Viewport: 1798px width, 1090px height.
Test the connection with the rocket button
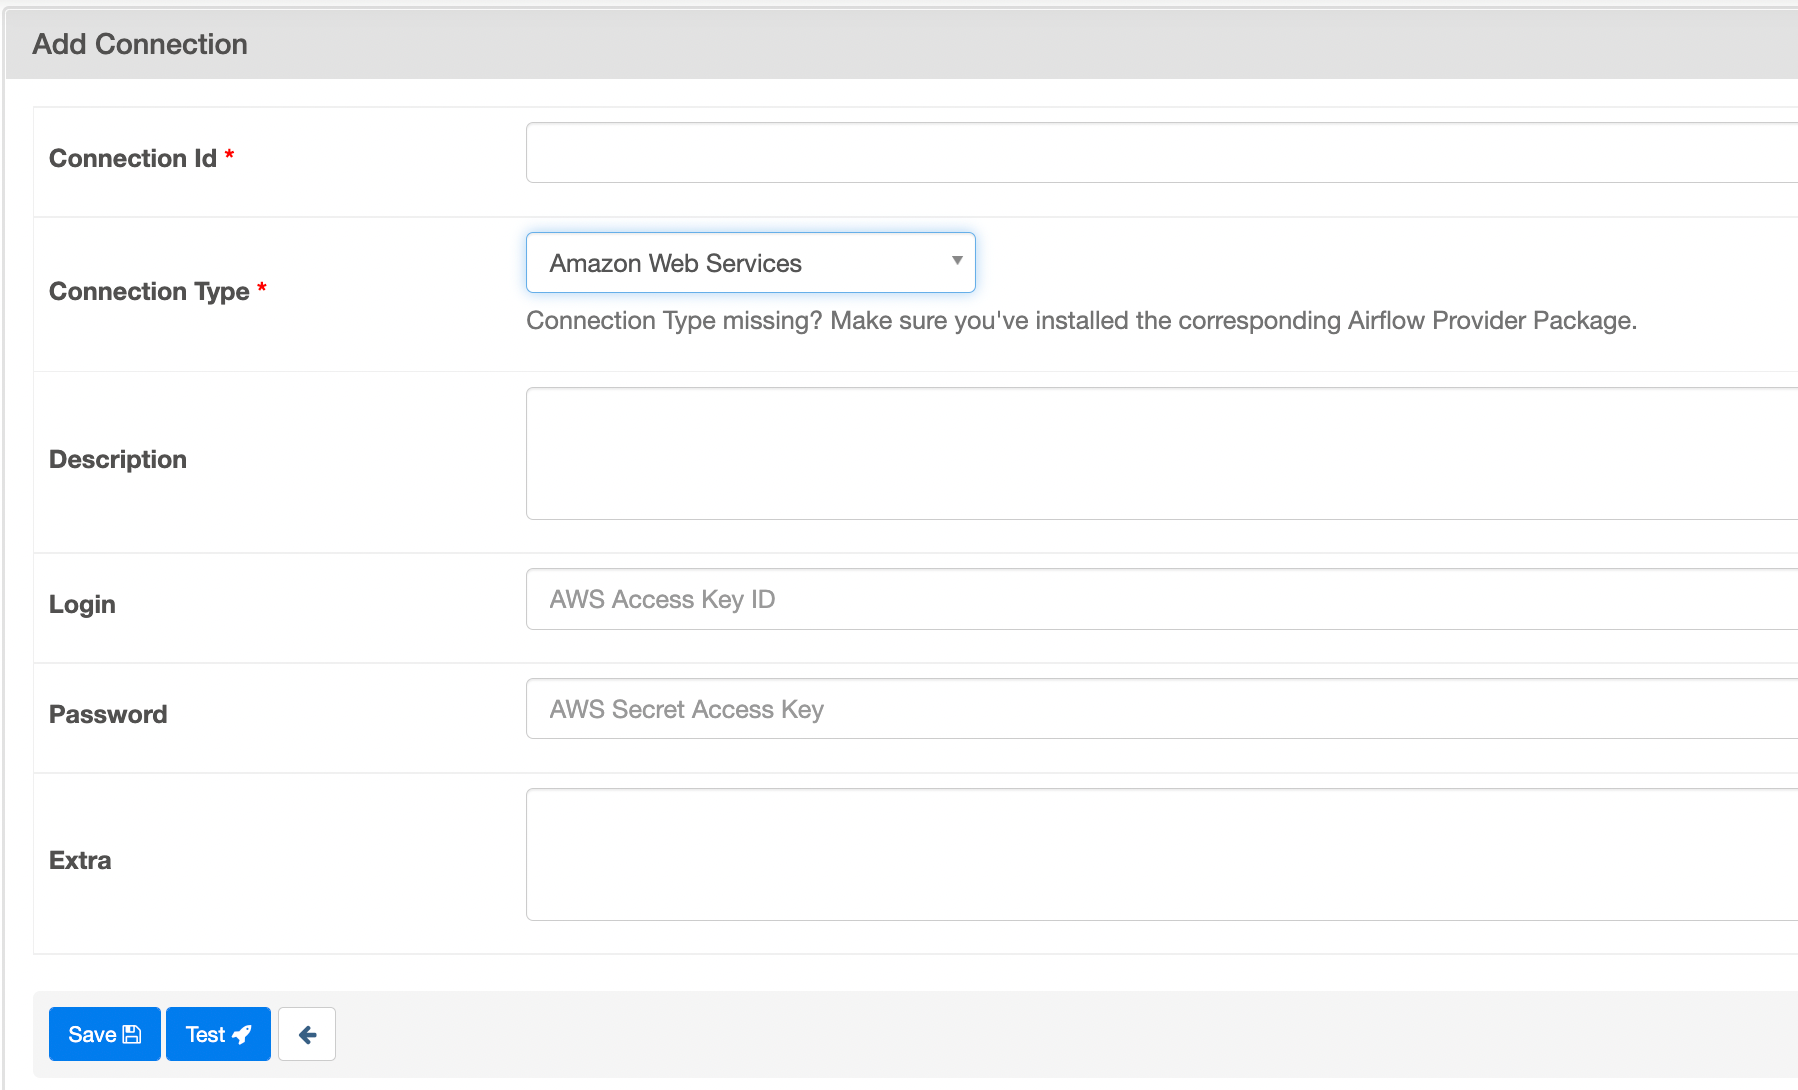tap(218, 1034)
